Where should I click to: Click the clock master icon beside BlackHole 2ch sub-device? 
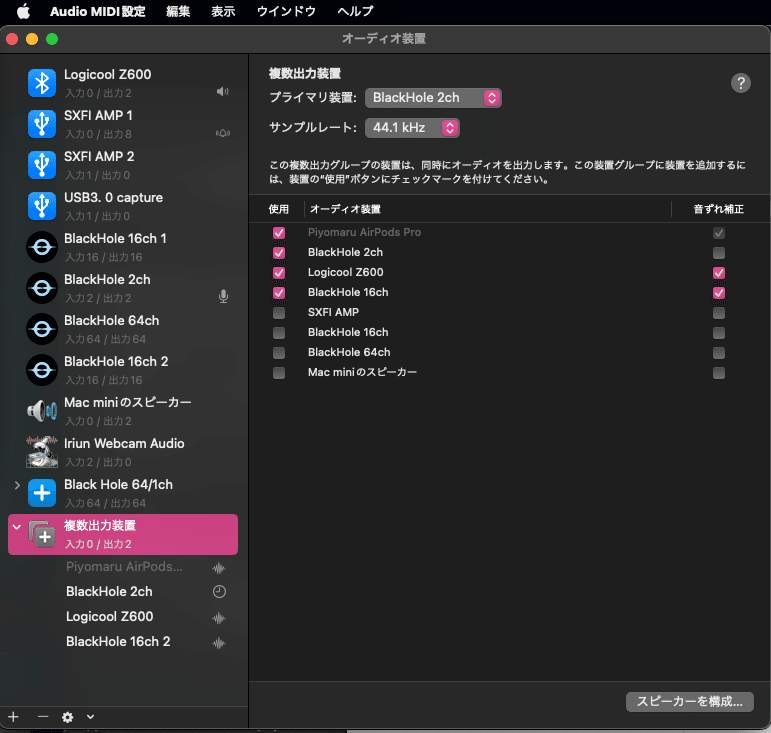pos(219,591)
